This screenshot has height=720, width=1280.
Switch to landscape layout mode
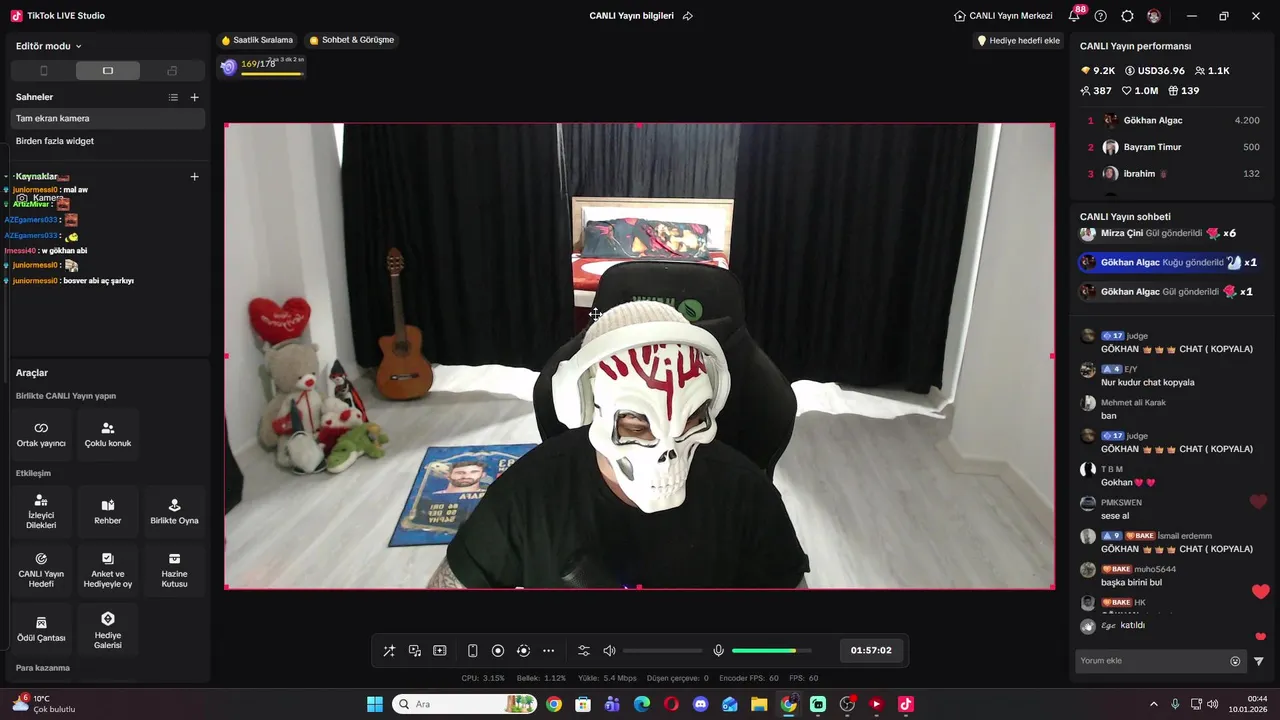(108, 71)
